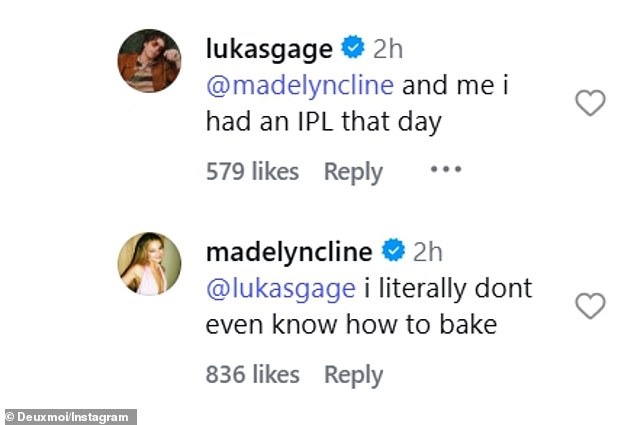
Task: Open the 2h timestamp on lukasgage's comment
Action: (x=387, y=48)
